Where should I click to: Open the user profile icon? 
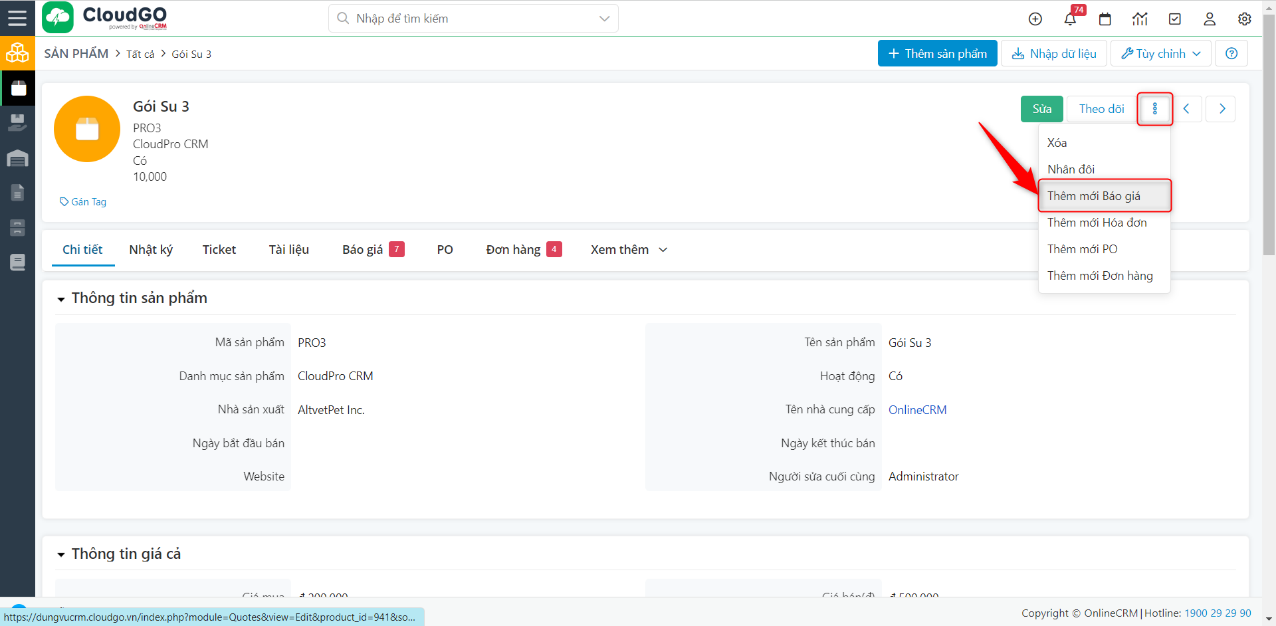click(1209, 19)
